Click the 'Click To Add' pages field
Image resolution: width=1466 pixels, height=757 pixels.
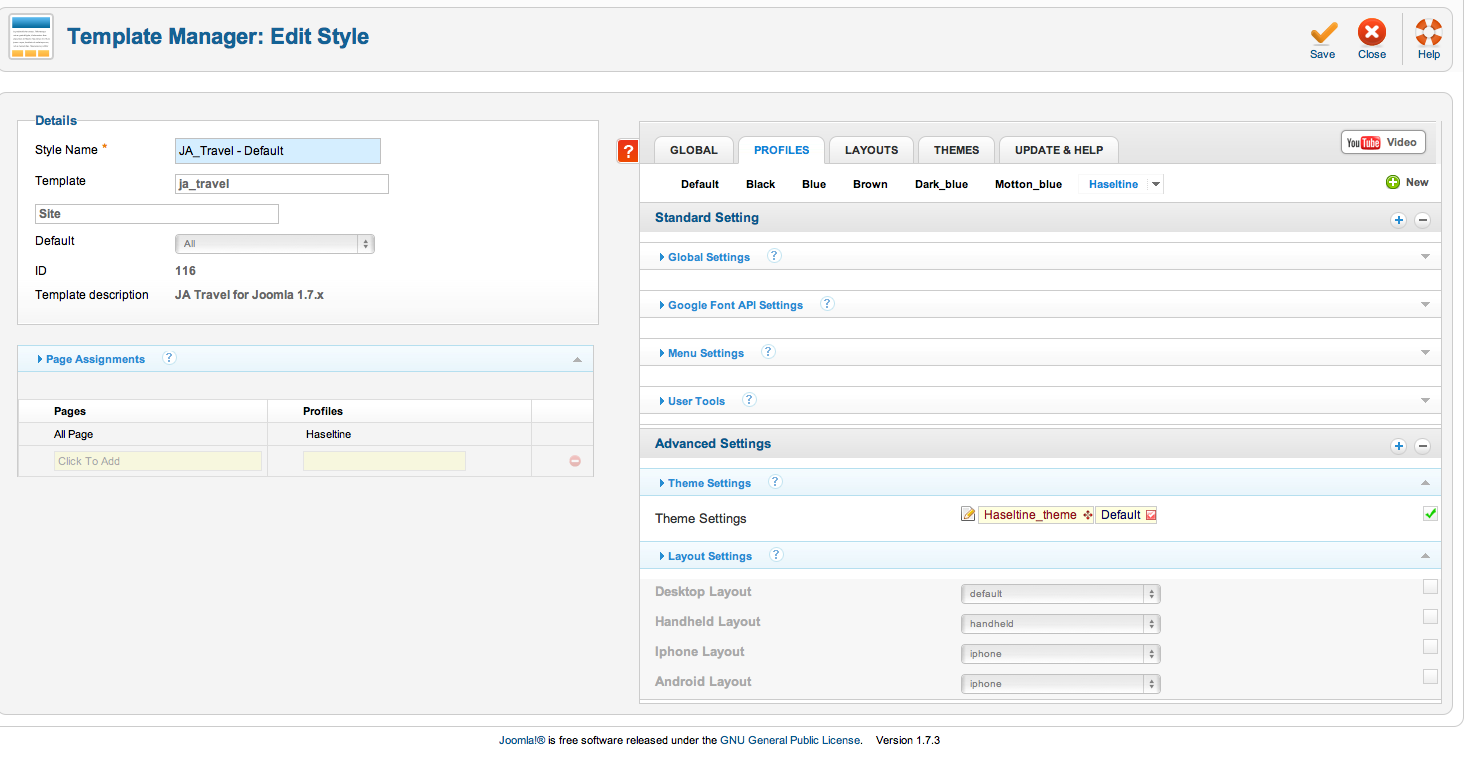158,461
